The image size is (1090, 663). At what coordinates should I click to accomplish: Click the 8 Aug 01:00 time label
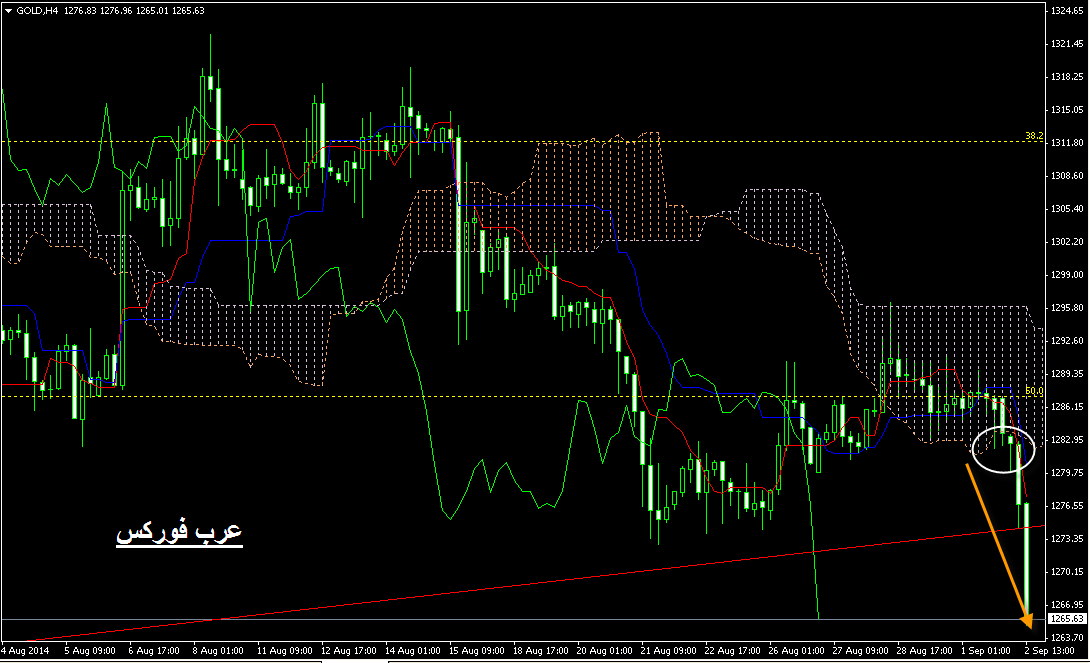point(218,651)
